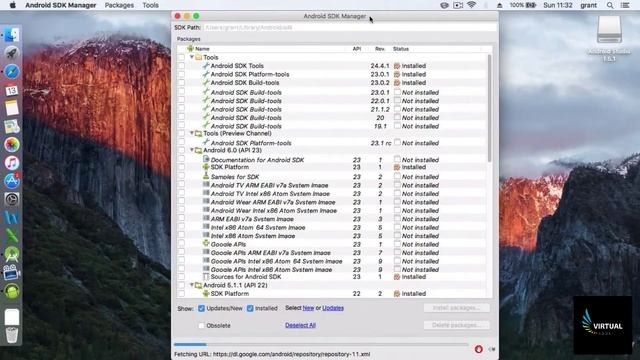
Task: Check the Documentation for Android SDK checkbox
Action: coord(181,160)
